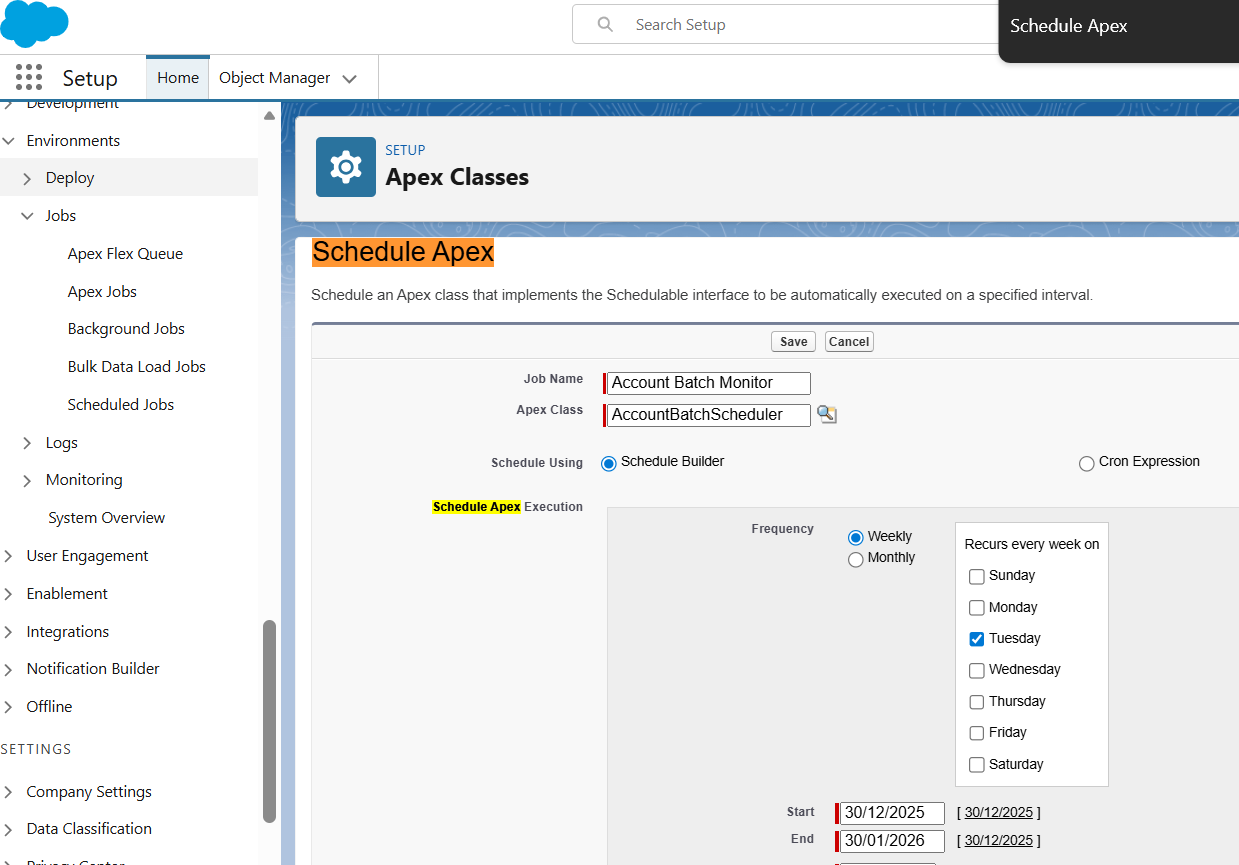Viewport: 1239px width, 865px height.
Task: Switch to the Home tab
Action: (x=178, y=78)
